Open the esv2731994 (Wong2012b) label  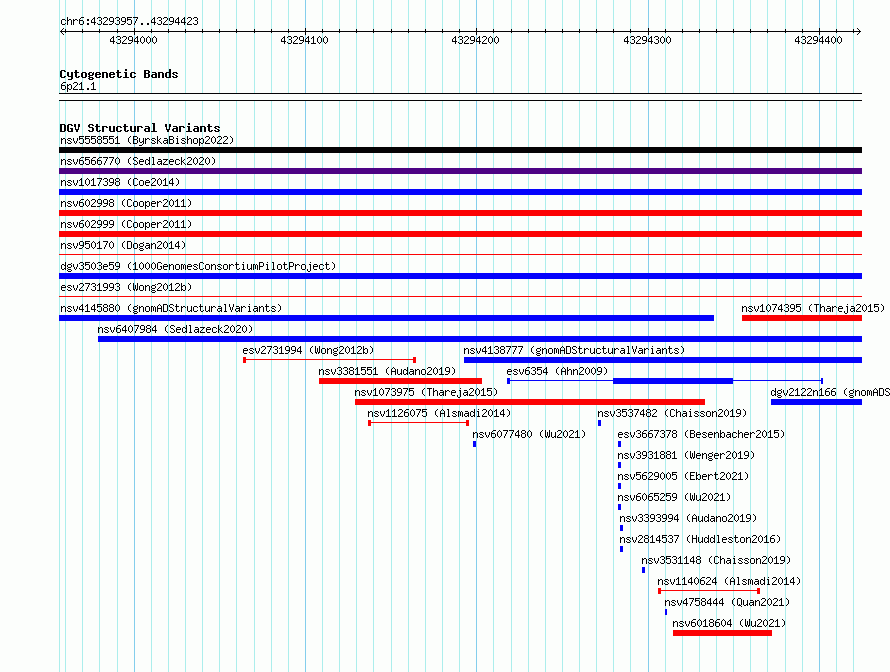coord(308,350)
